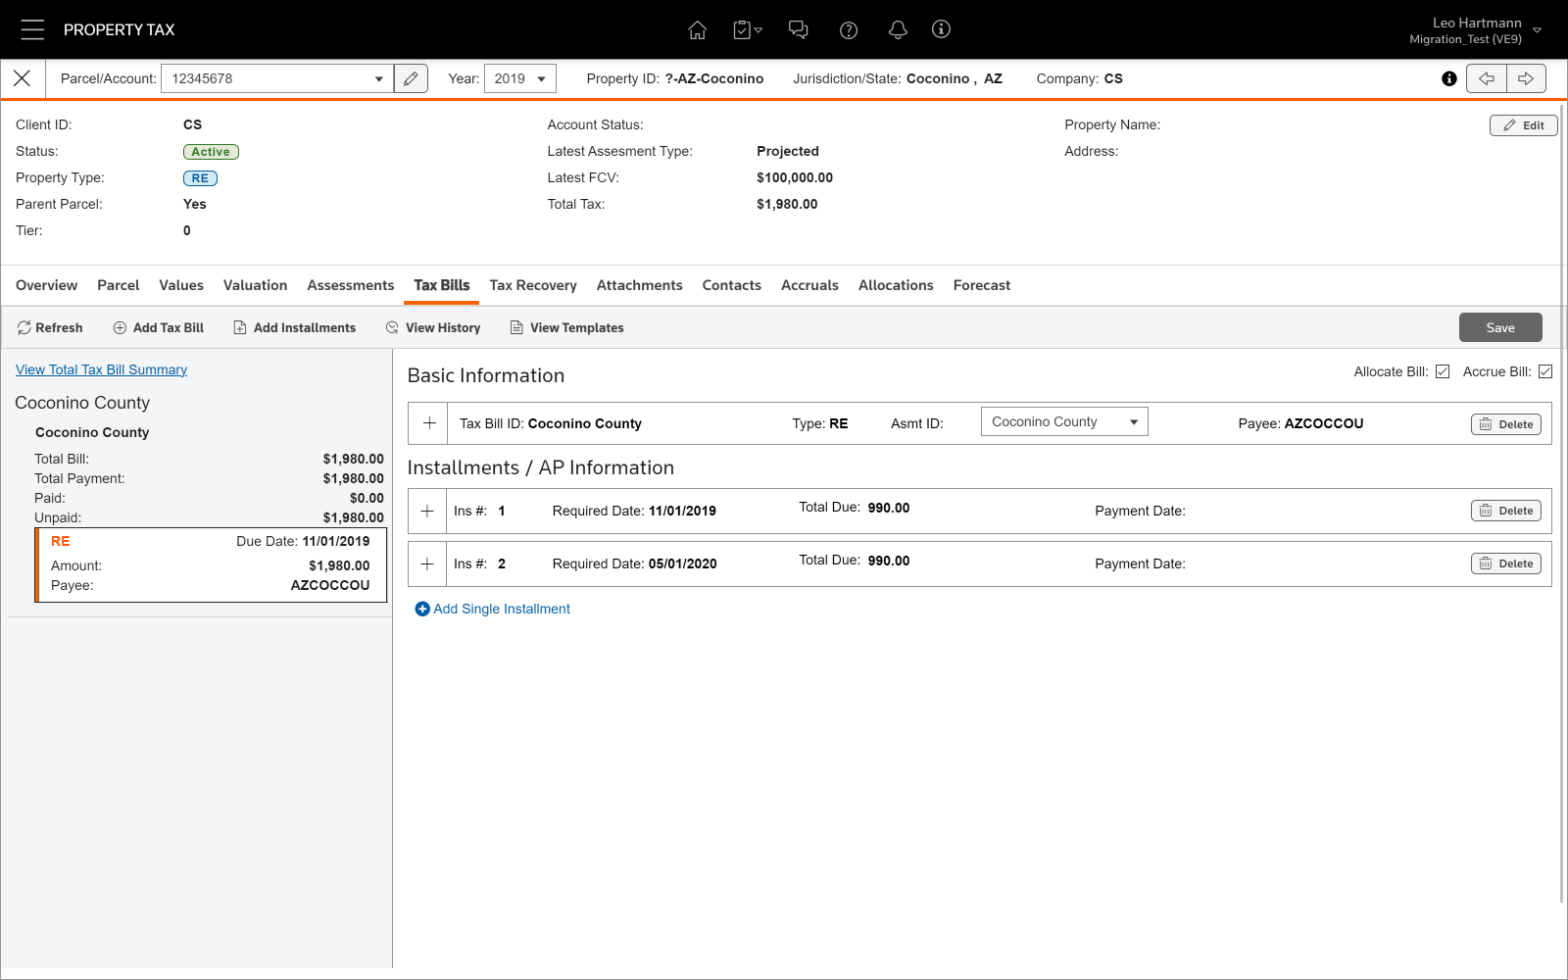
Task: Open the chat messages icon
Action: [797, 30]
